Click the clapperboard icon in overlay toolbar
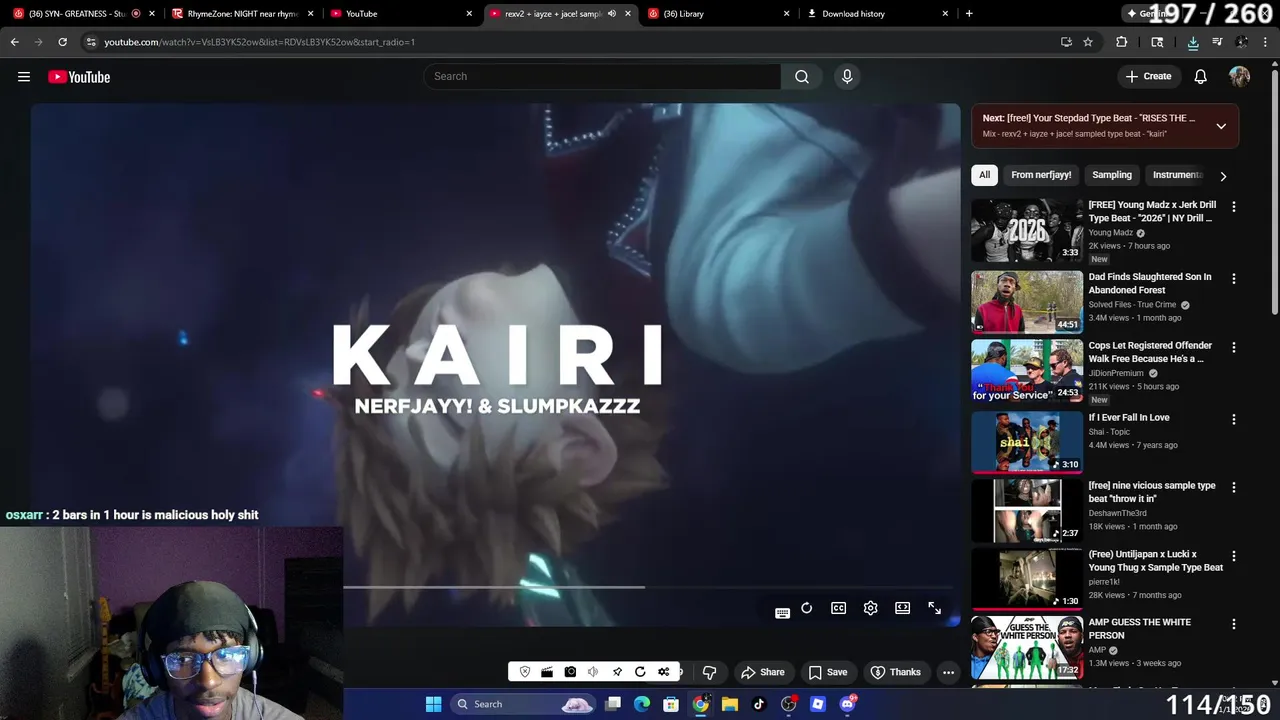The width and height of the screenshot is (1280, 720). (x=547, y=672)
